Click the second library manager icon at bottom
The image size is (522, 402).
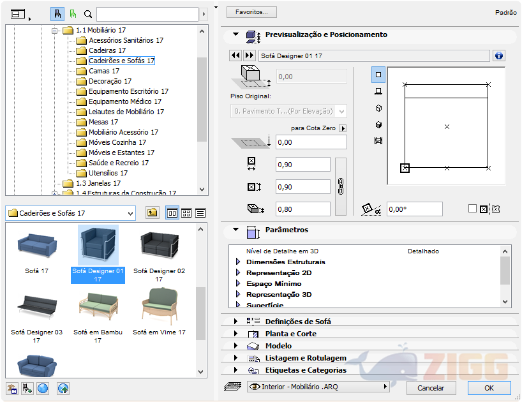[x=27, y=388]
